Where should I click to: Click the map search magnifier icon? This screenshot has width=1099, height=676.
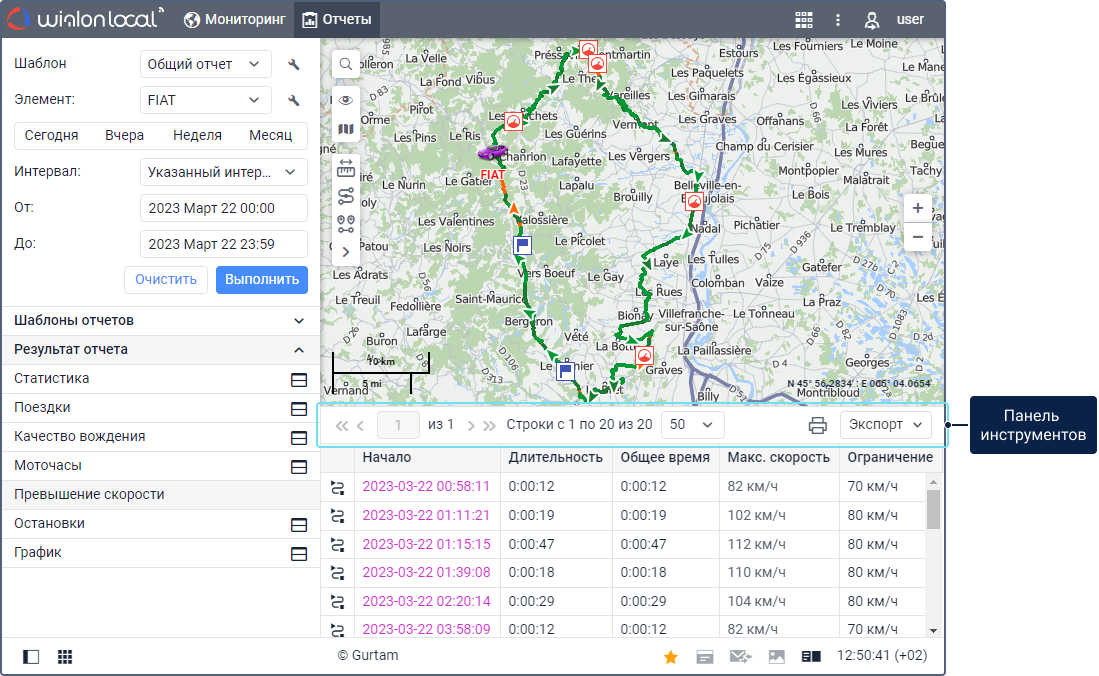[346, 64]
